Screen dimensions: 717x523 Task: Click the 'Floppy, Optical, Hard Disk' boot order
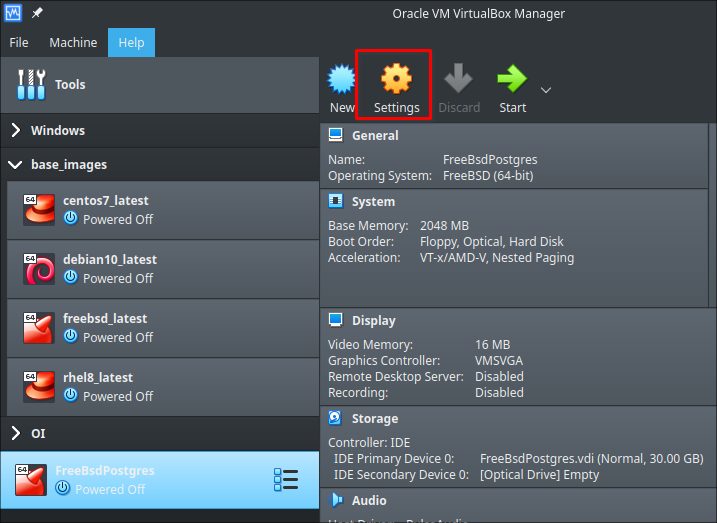tap(492, 242)
